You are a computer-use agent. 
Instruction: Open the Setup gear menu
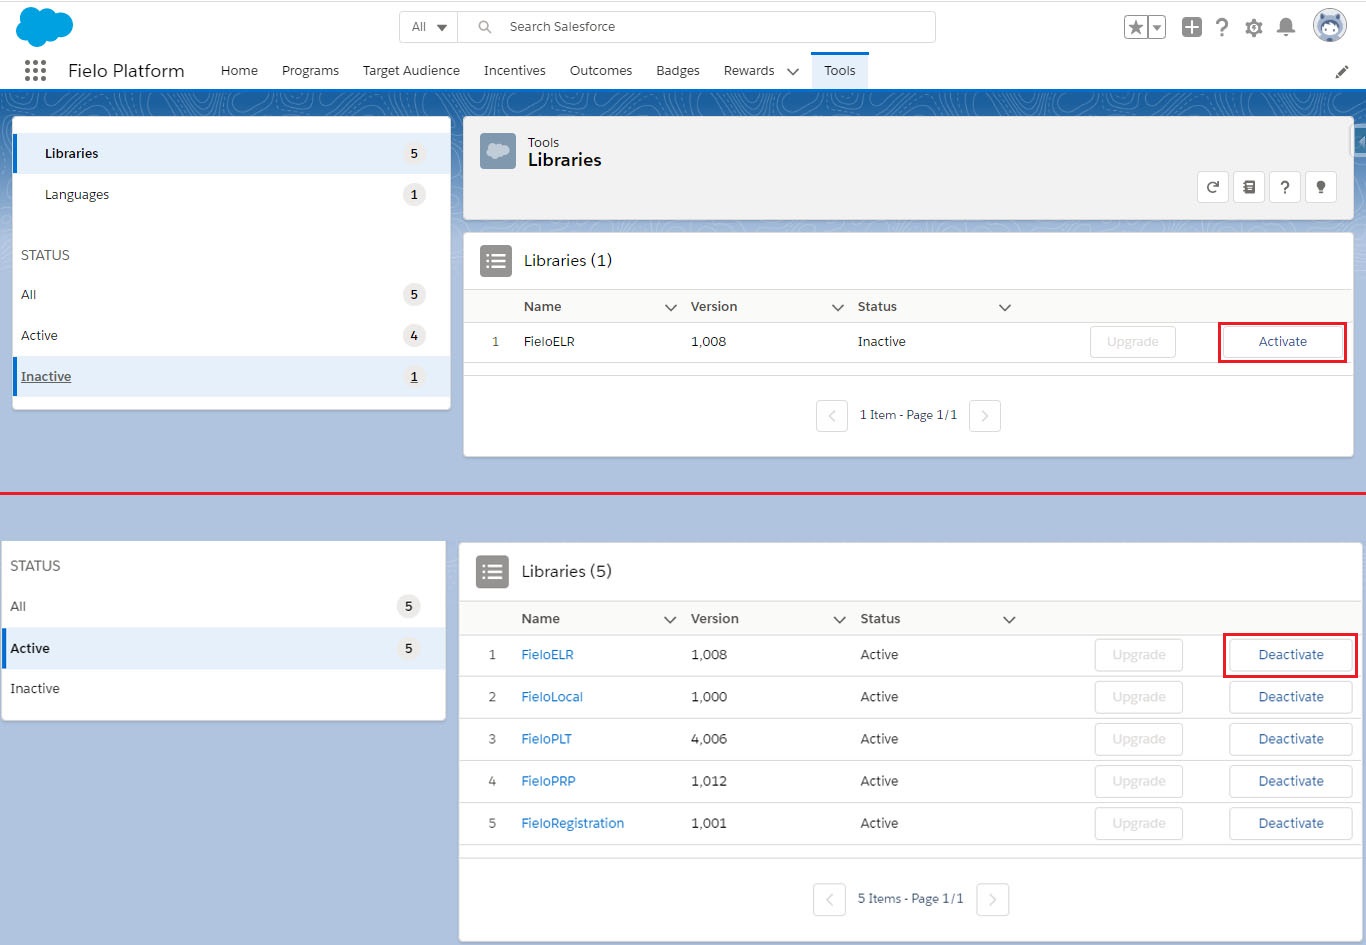[1254, 28]
